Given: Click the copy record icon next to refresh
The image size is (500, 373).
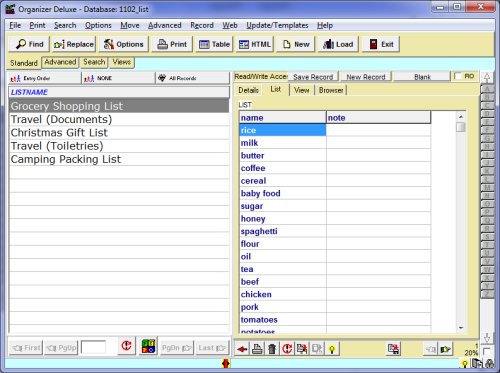Looking at the screenshot, I should [x=302, y=349].
